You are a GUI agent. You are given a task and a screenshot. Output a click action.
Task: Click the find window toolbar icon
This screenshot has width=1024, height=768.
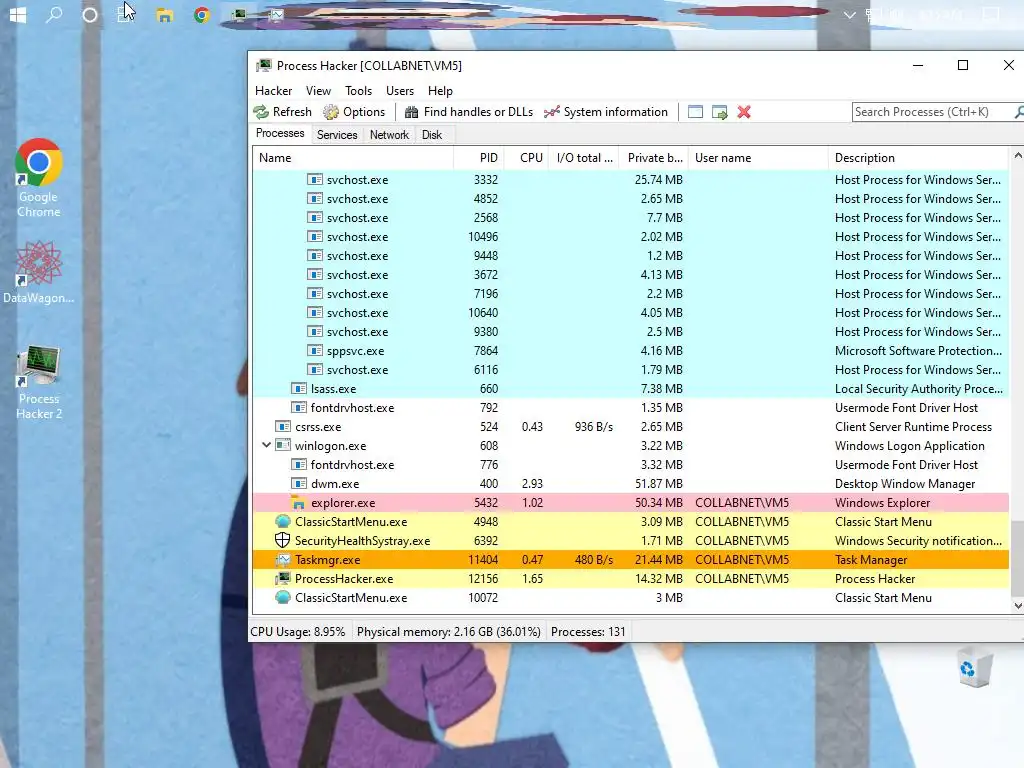tap(696, 112)
